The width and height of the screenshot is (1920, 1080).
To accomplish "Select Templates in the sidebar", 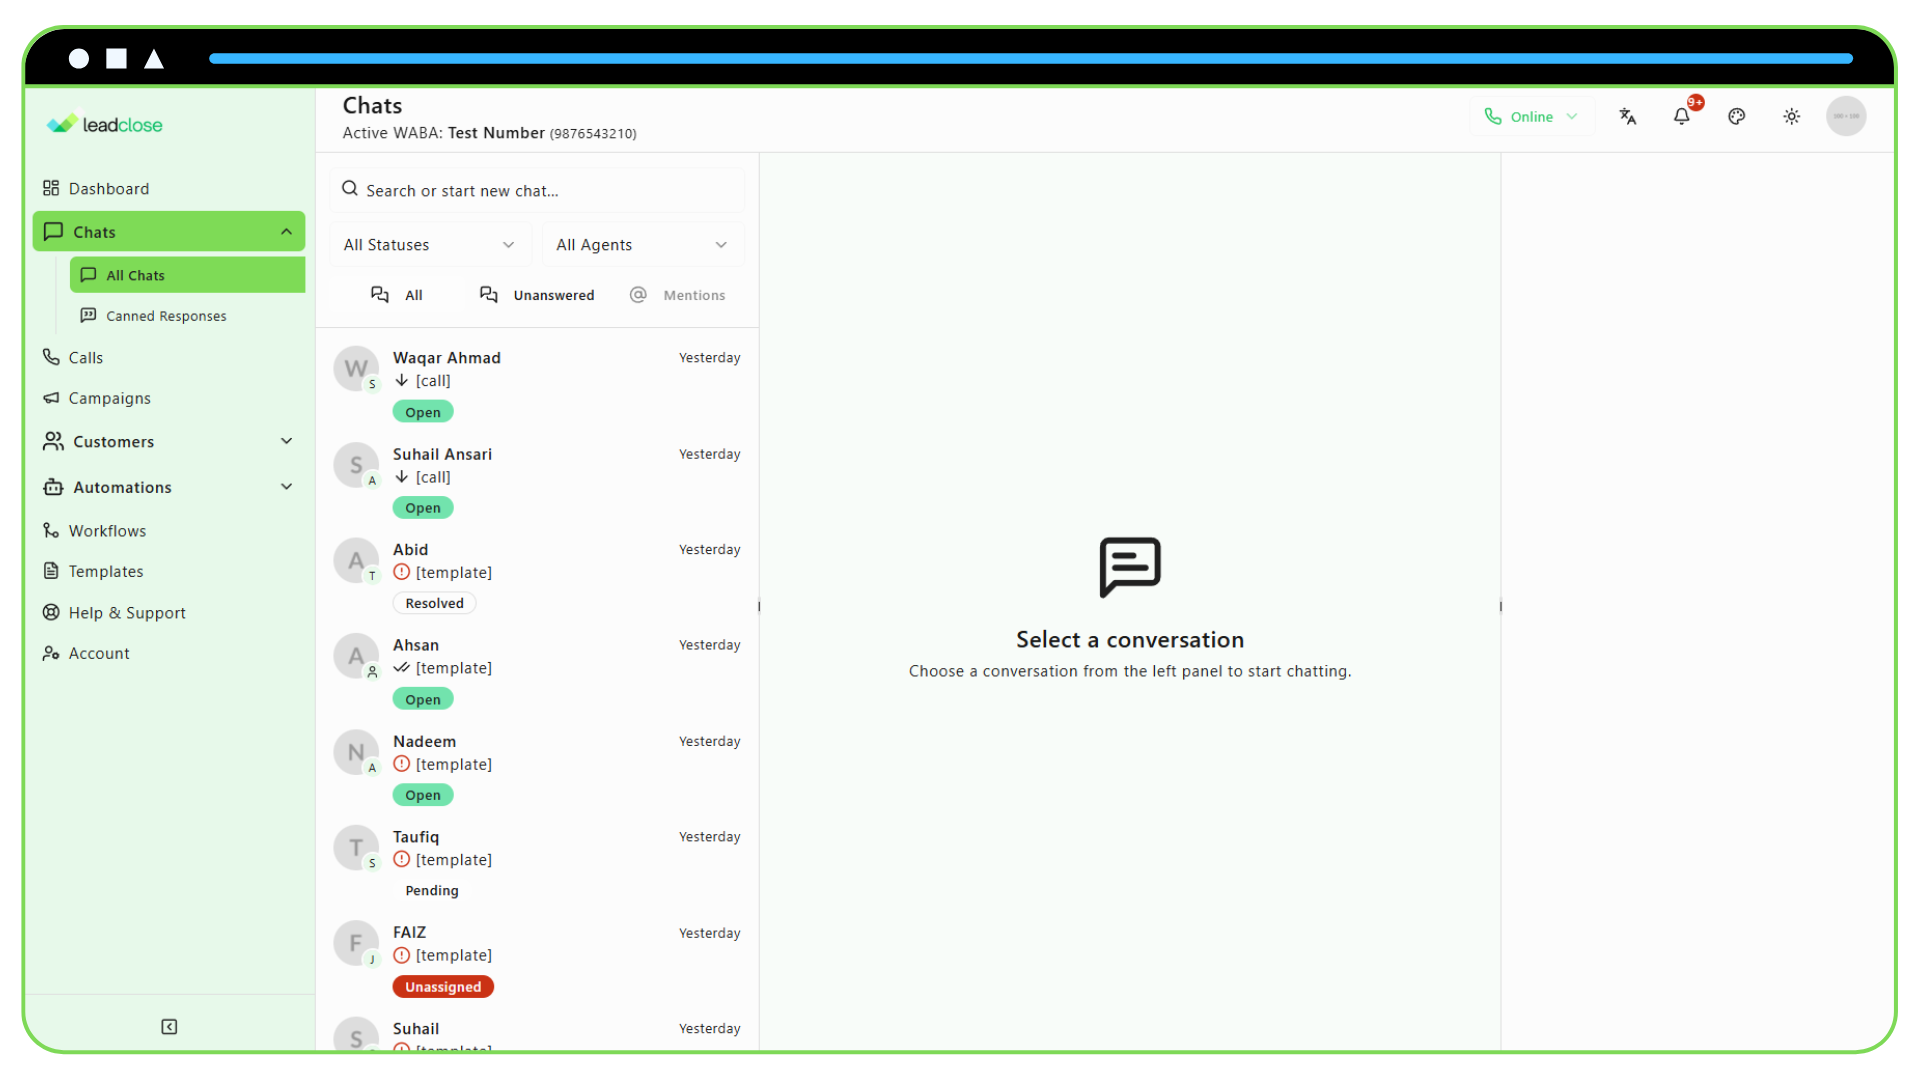I will tap(105, 571).
